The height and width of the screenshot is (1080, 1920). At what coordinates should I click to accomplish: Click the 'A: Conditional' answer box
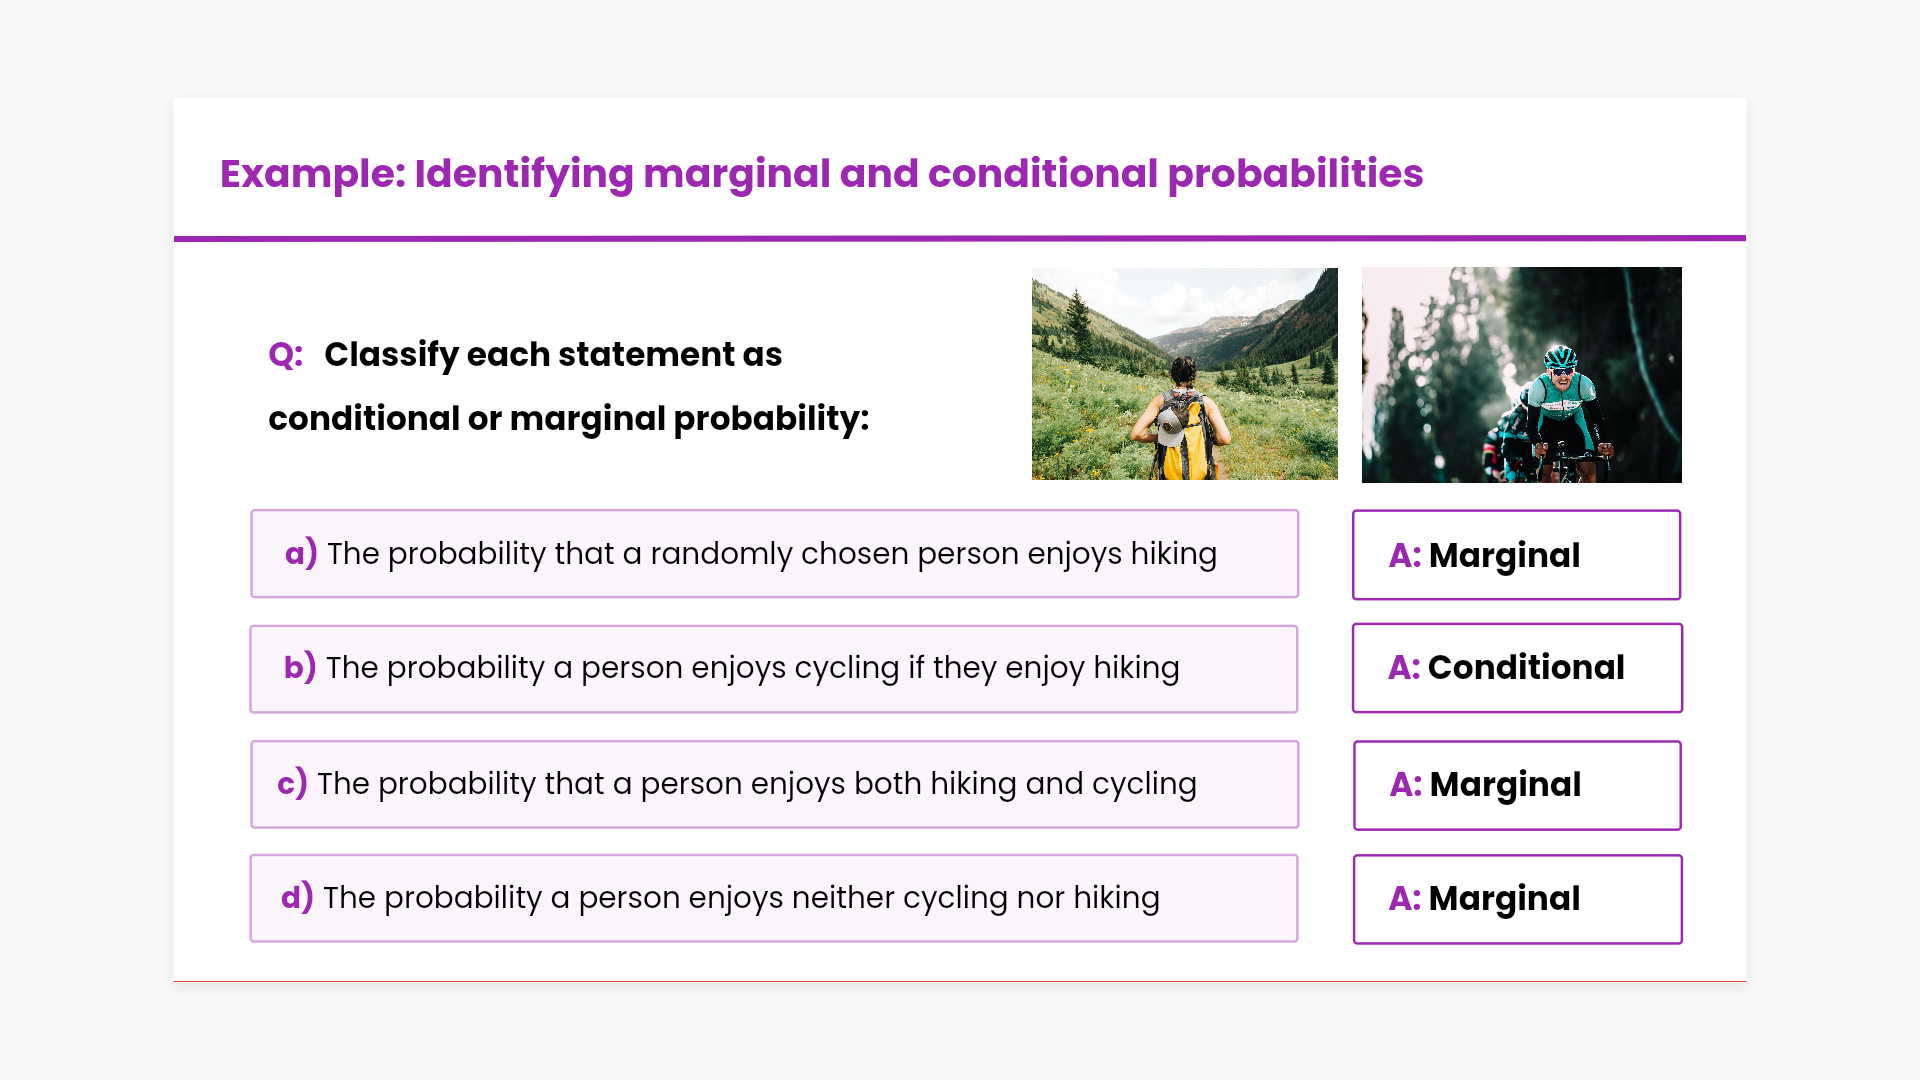point(1516,668)
